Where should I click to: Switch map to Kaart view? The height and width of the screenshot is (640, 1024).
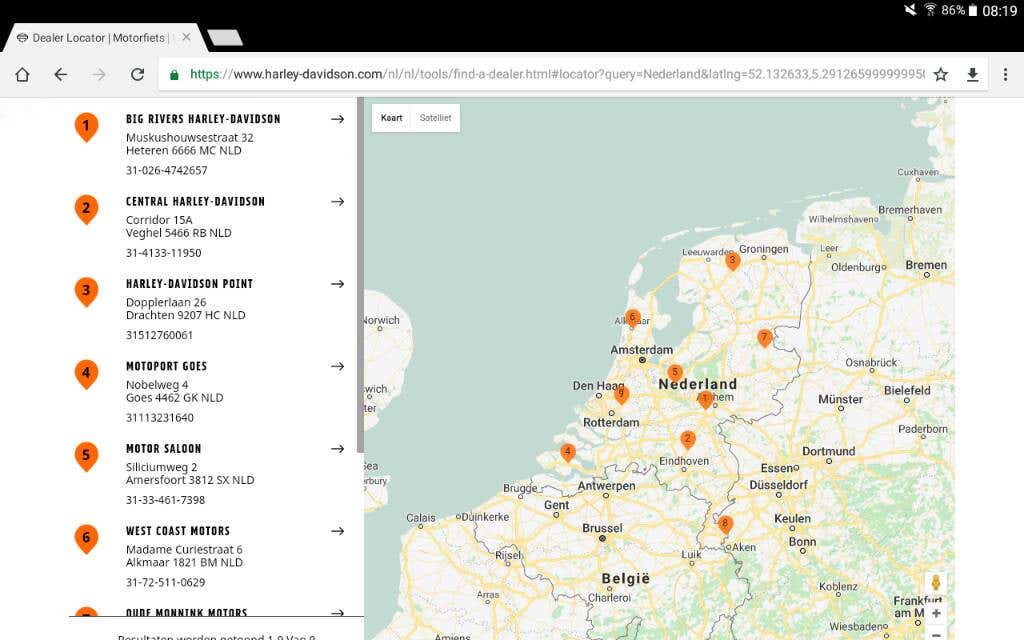point(391,118)
